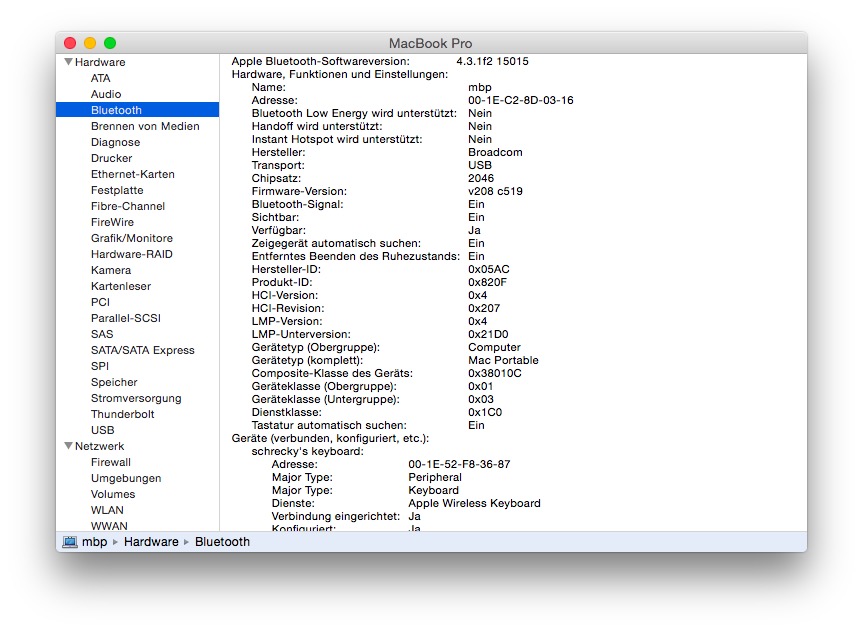Click the MacBook Pro window title
The image size is (863, 632).
(430, 43)
